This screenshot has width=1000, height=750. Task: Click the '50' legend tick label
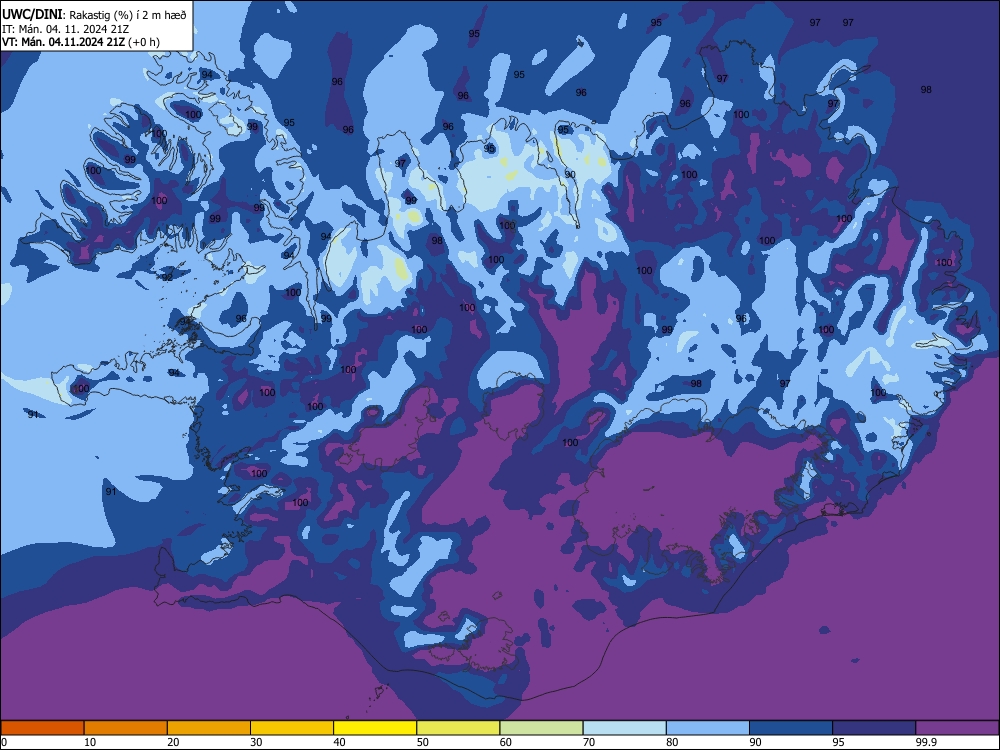click(423, 742)
